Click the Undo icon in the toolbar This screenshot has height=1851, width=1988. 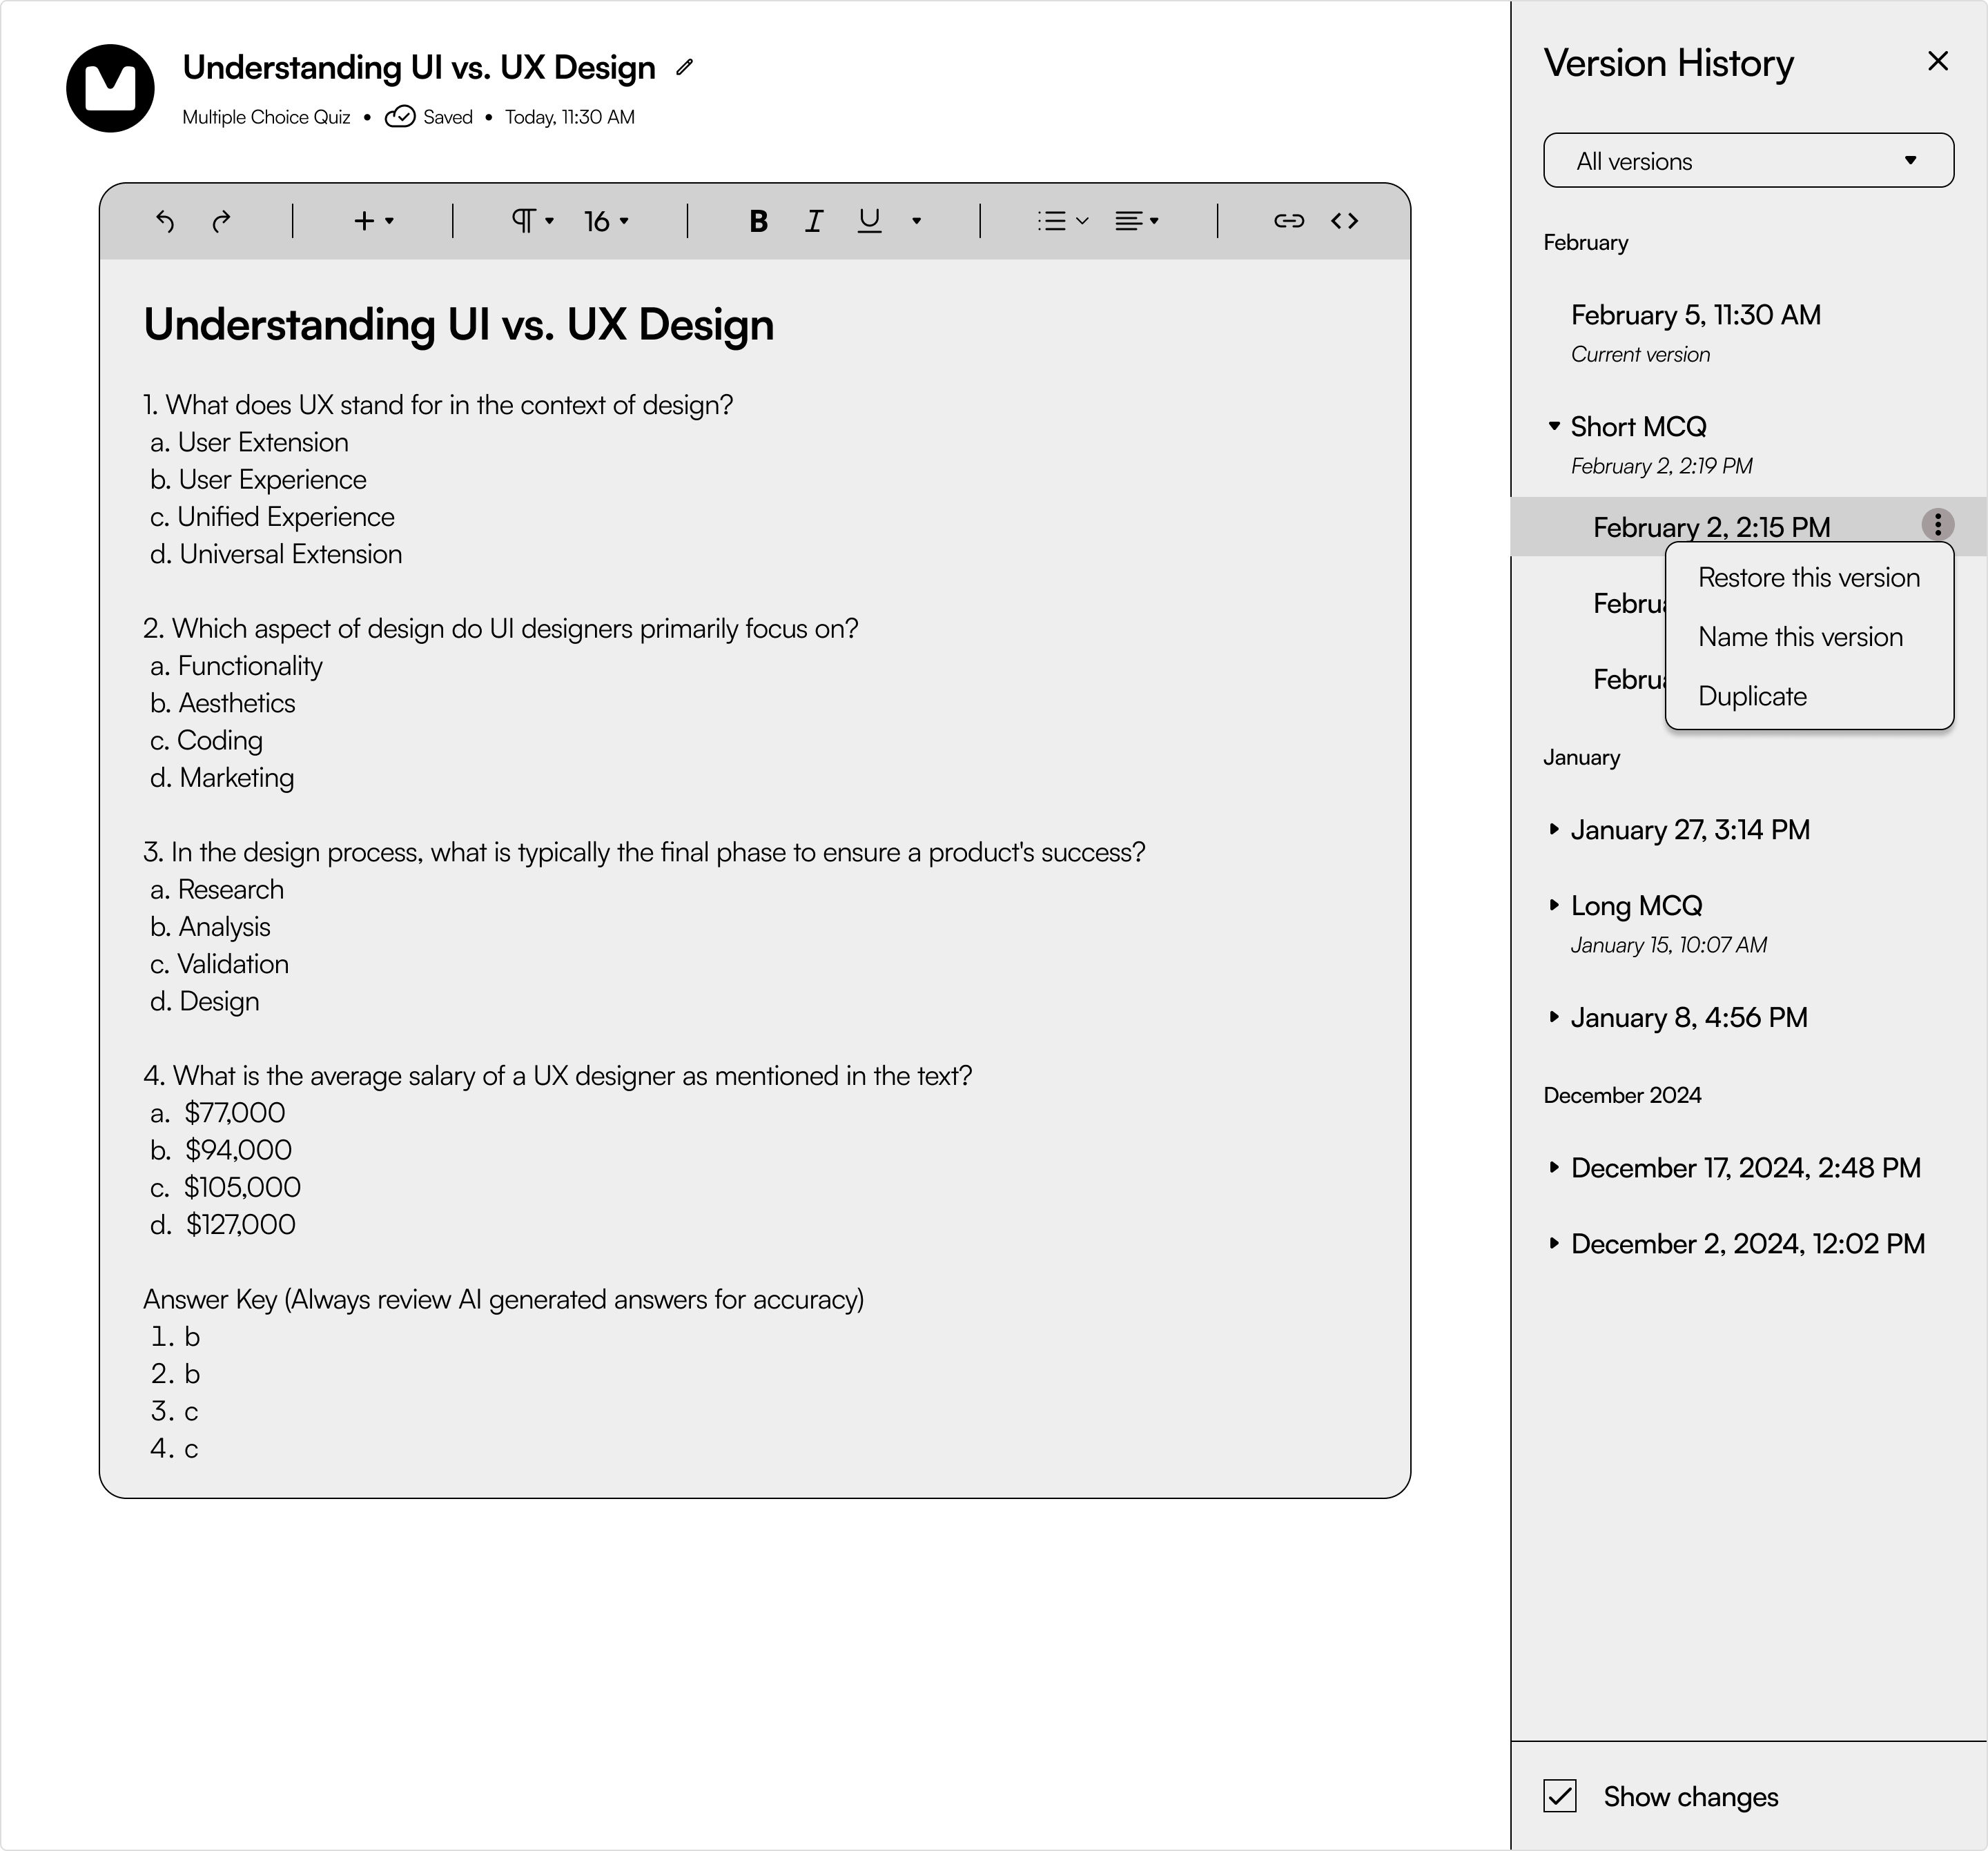click(165, 221)
